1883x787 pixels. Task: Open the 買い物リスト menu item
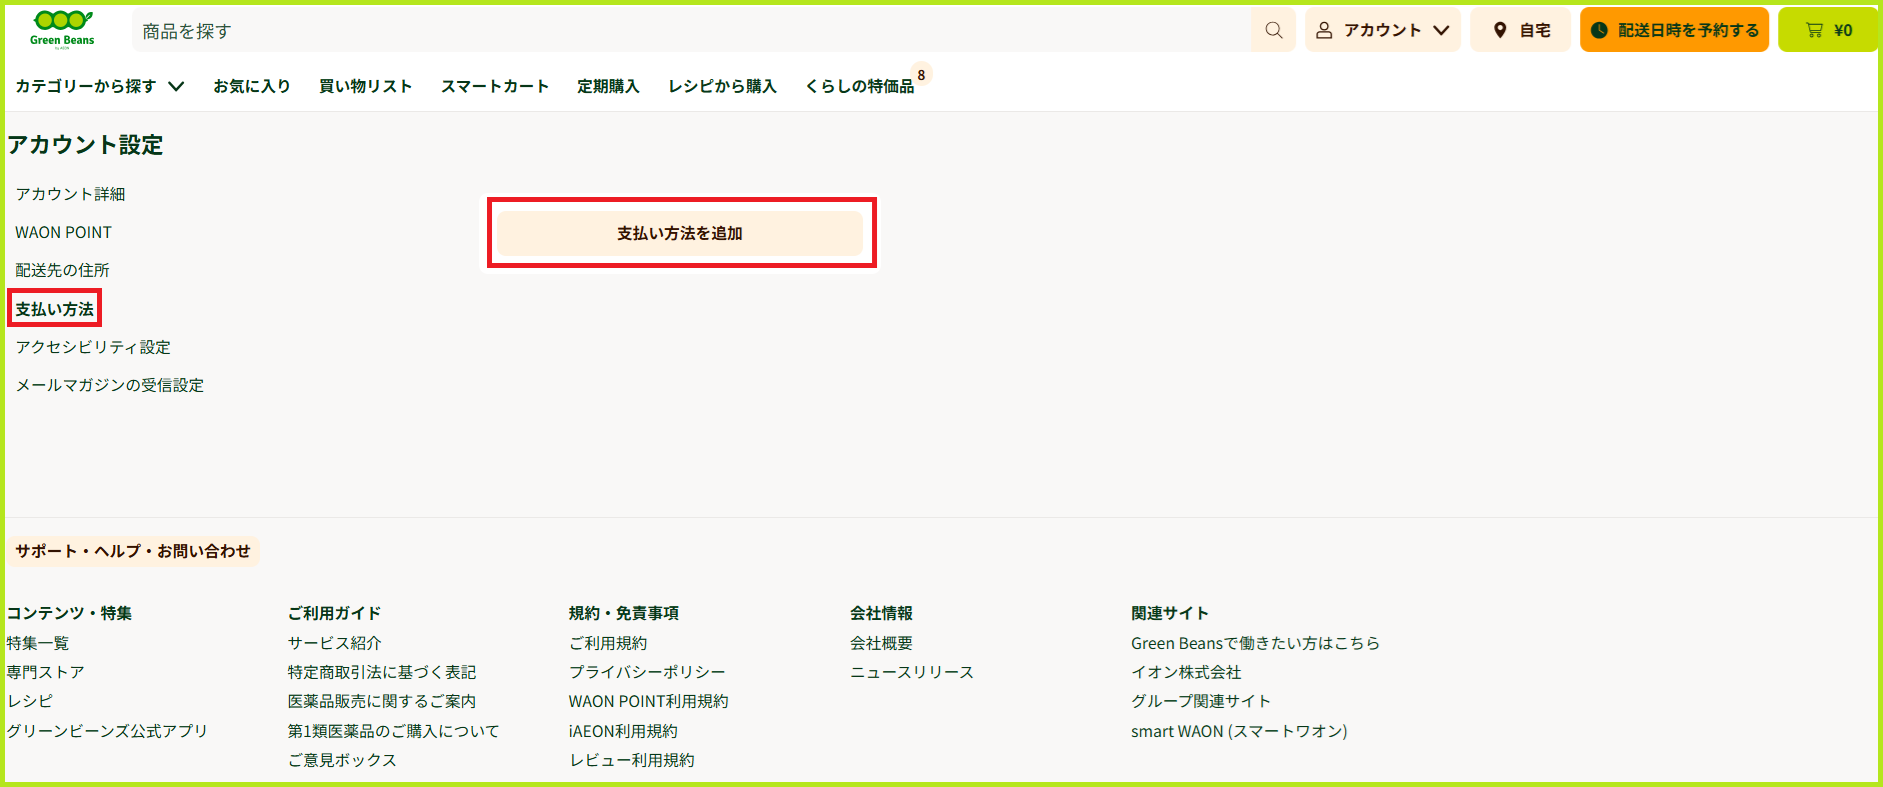click(365, 86)
